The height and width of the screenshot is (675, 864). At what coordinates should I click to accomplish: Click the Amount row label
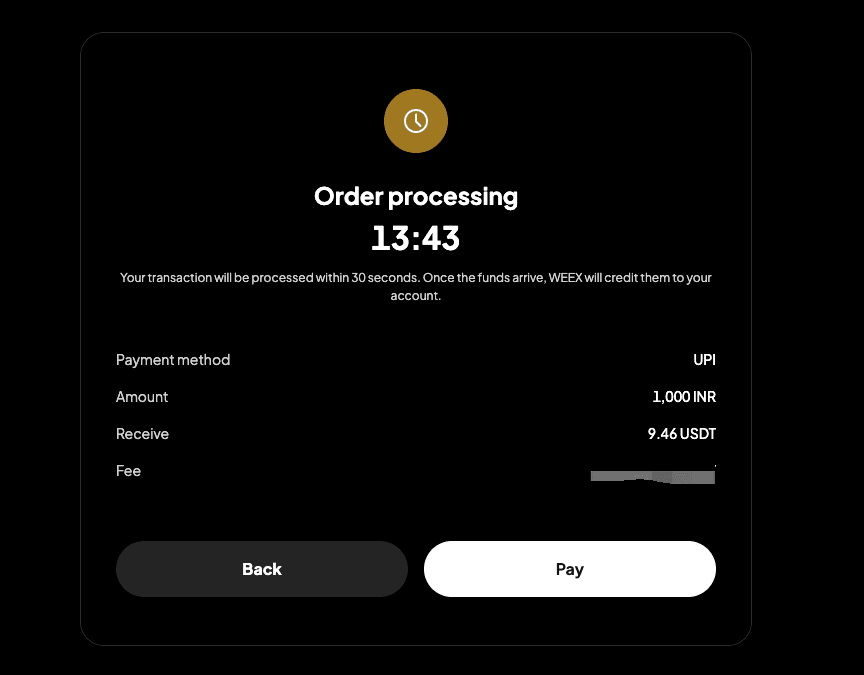142,397
